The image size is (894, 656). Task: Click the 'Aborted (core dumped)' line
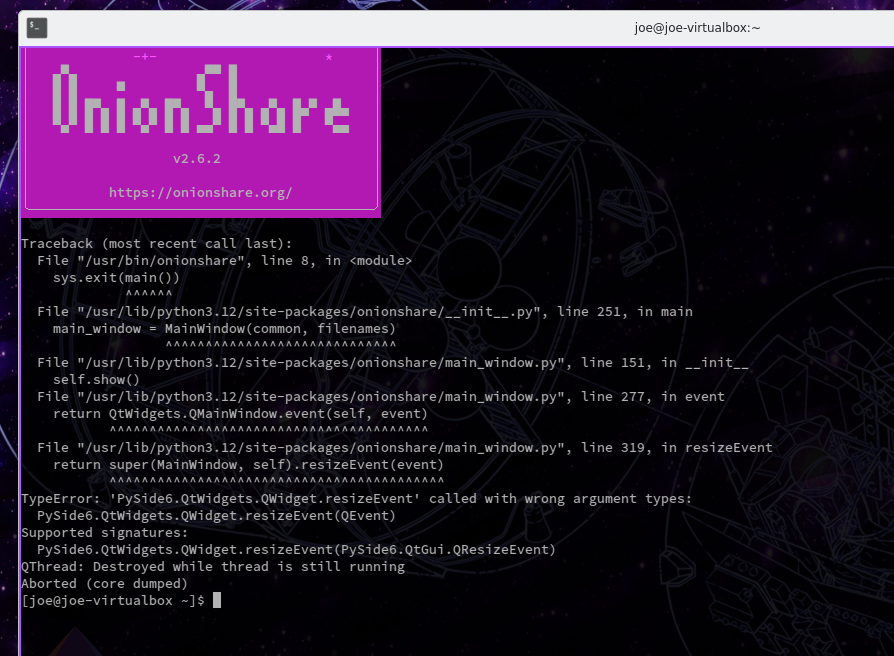(x=104, y=584)
